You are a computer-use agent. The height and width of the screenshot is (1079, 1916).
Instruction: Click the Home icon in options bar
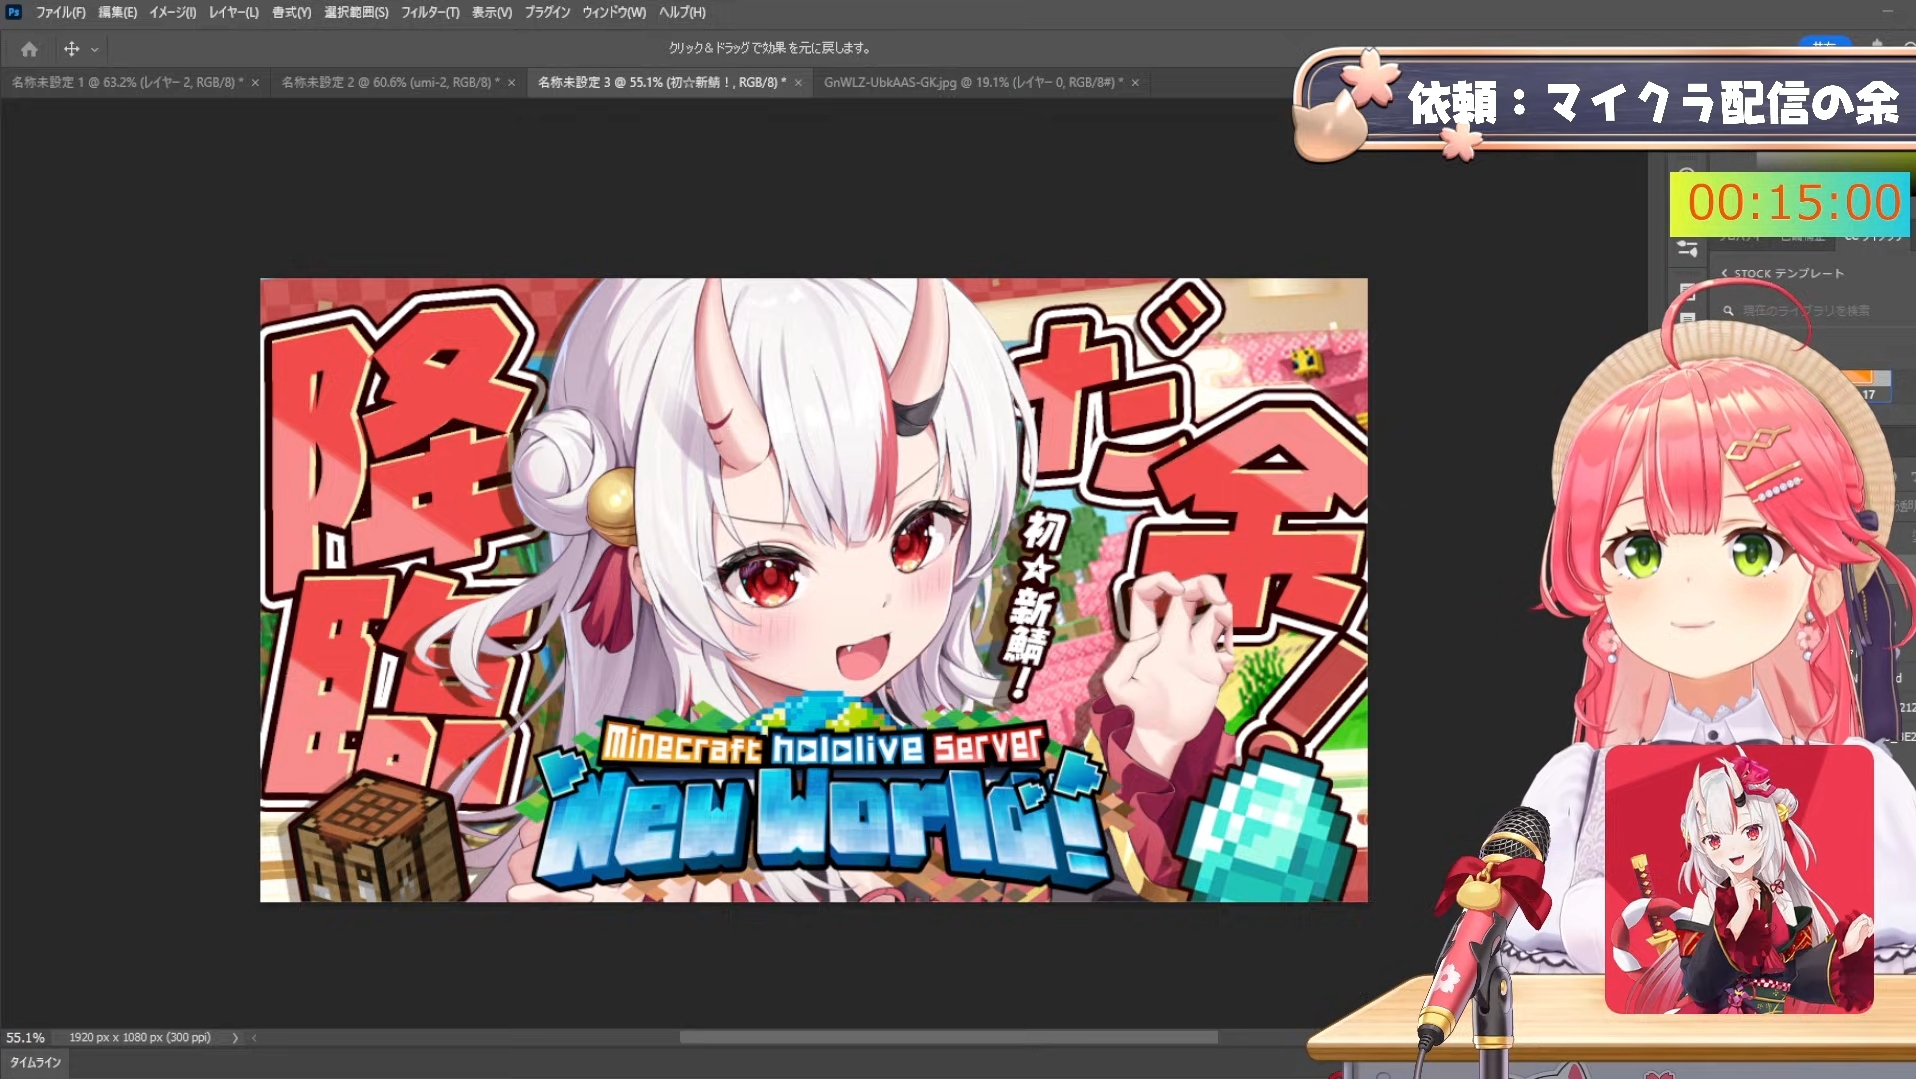point(29,48)
